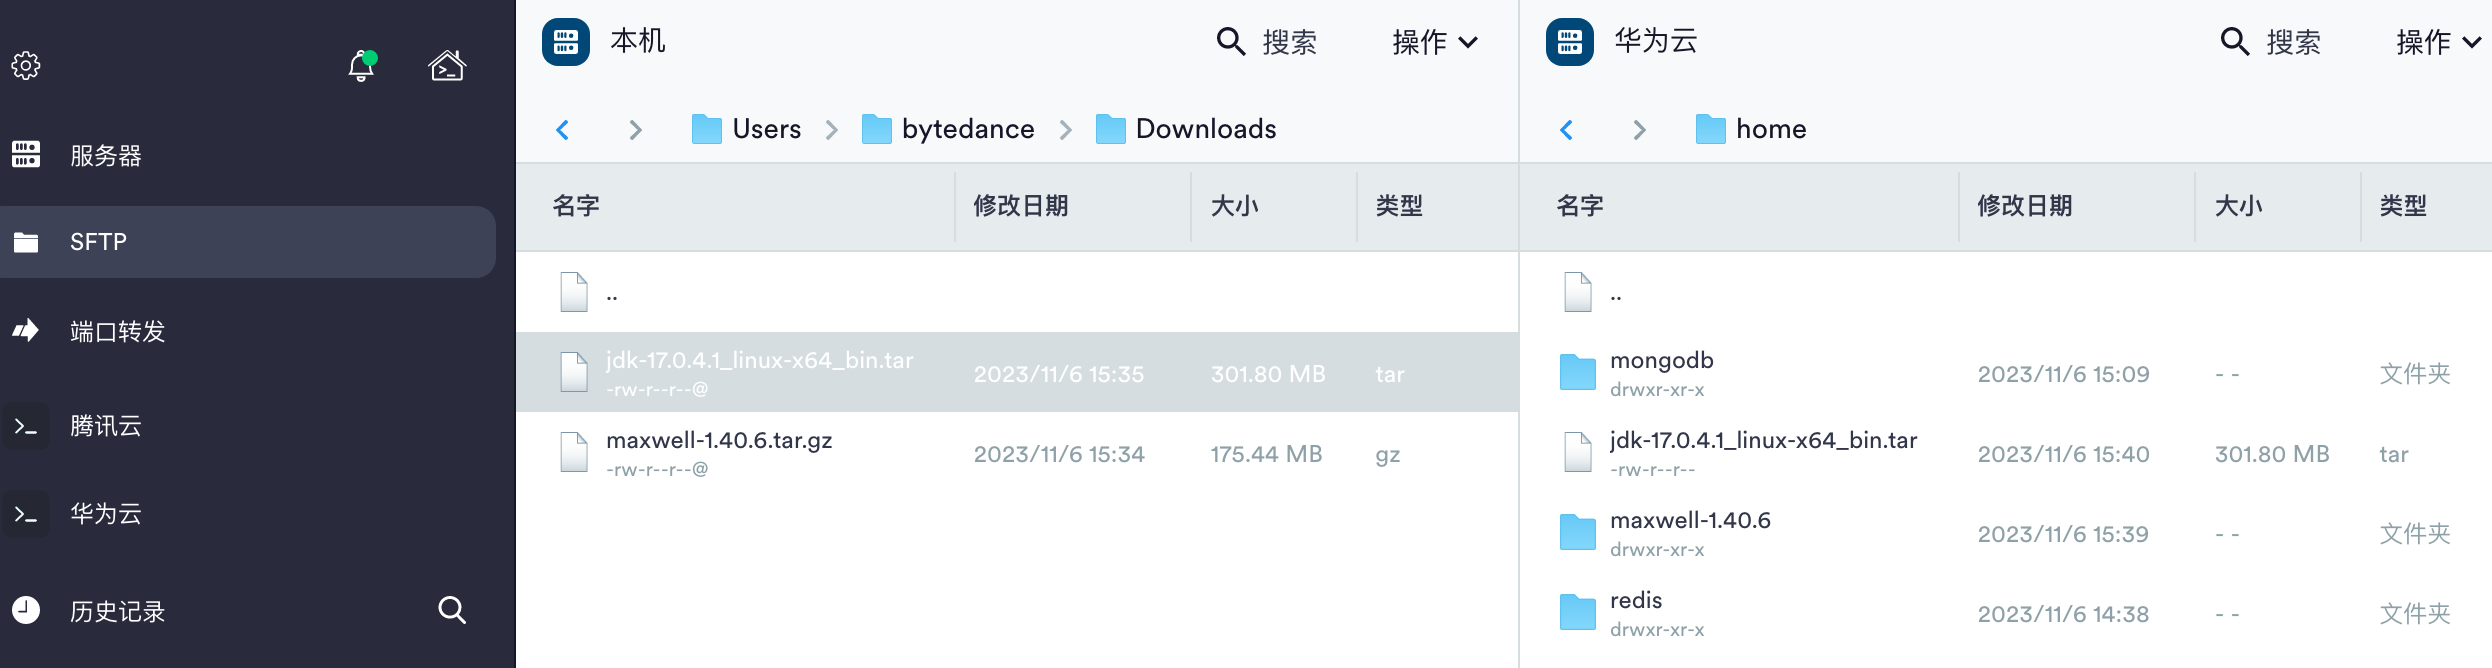Click the search magnifier beside 历史记录
The height and width of the screenshot is (668, 2492).
pos(452,610)
